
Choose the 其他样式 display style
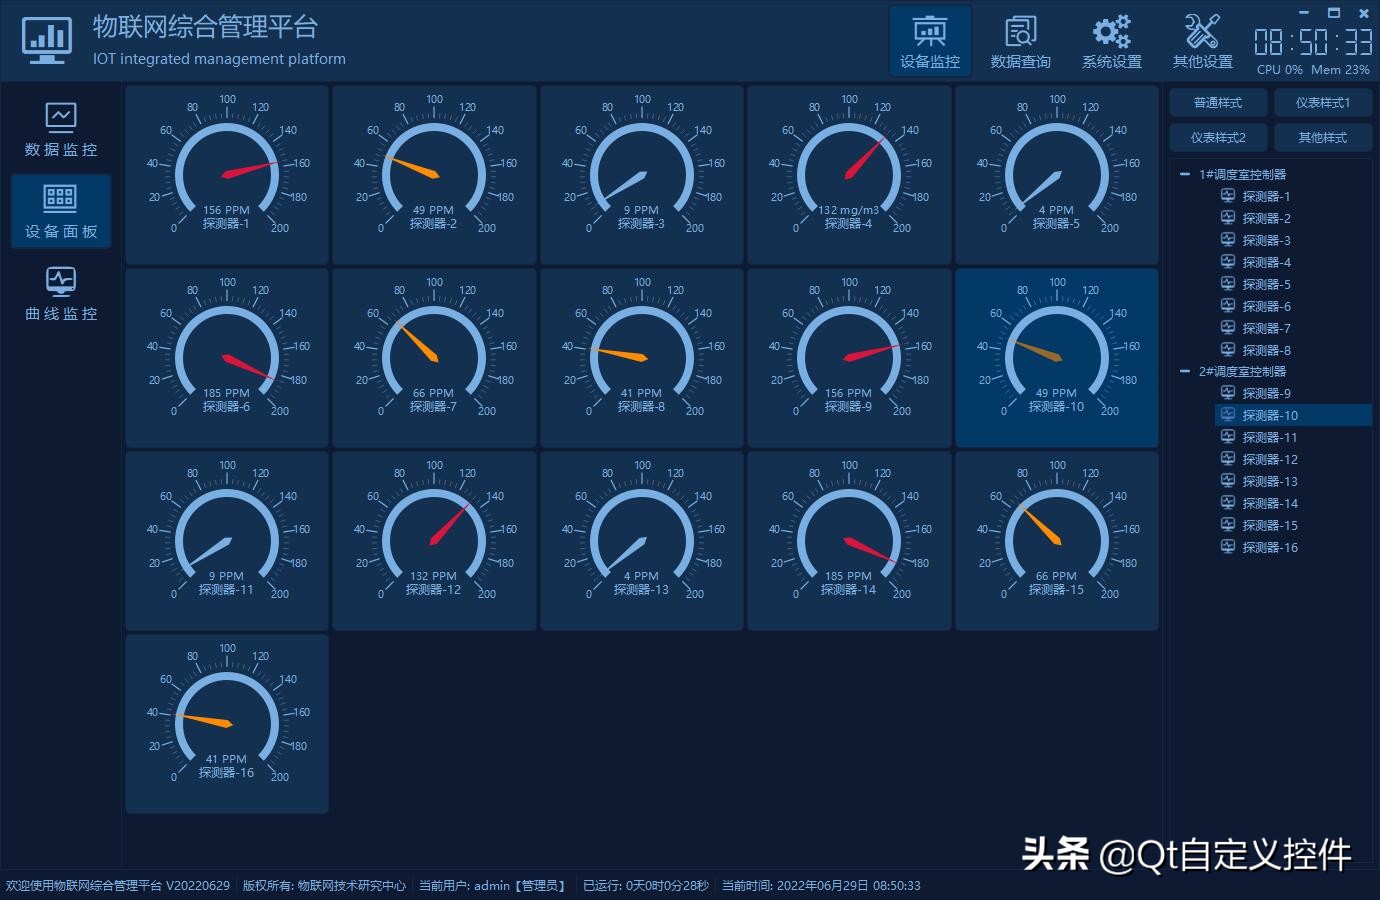[1323, 137]
